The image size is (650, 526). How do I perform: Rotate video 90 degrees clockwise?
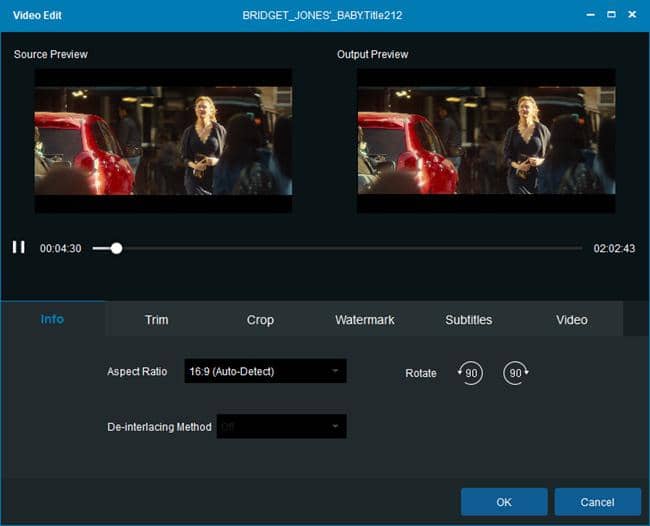coord(516,373)
